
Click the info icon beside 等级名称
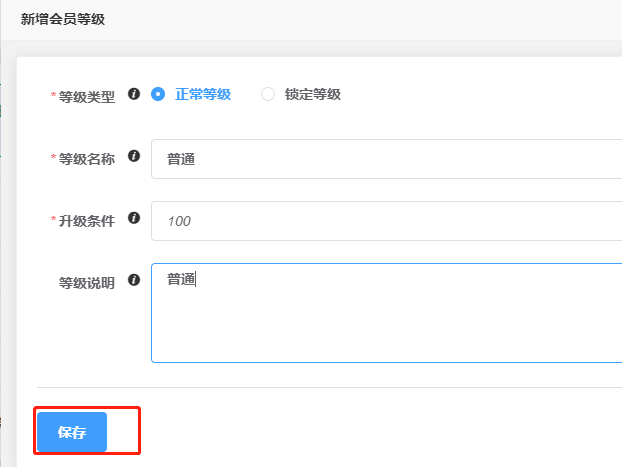(x=134, y=156)
